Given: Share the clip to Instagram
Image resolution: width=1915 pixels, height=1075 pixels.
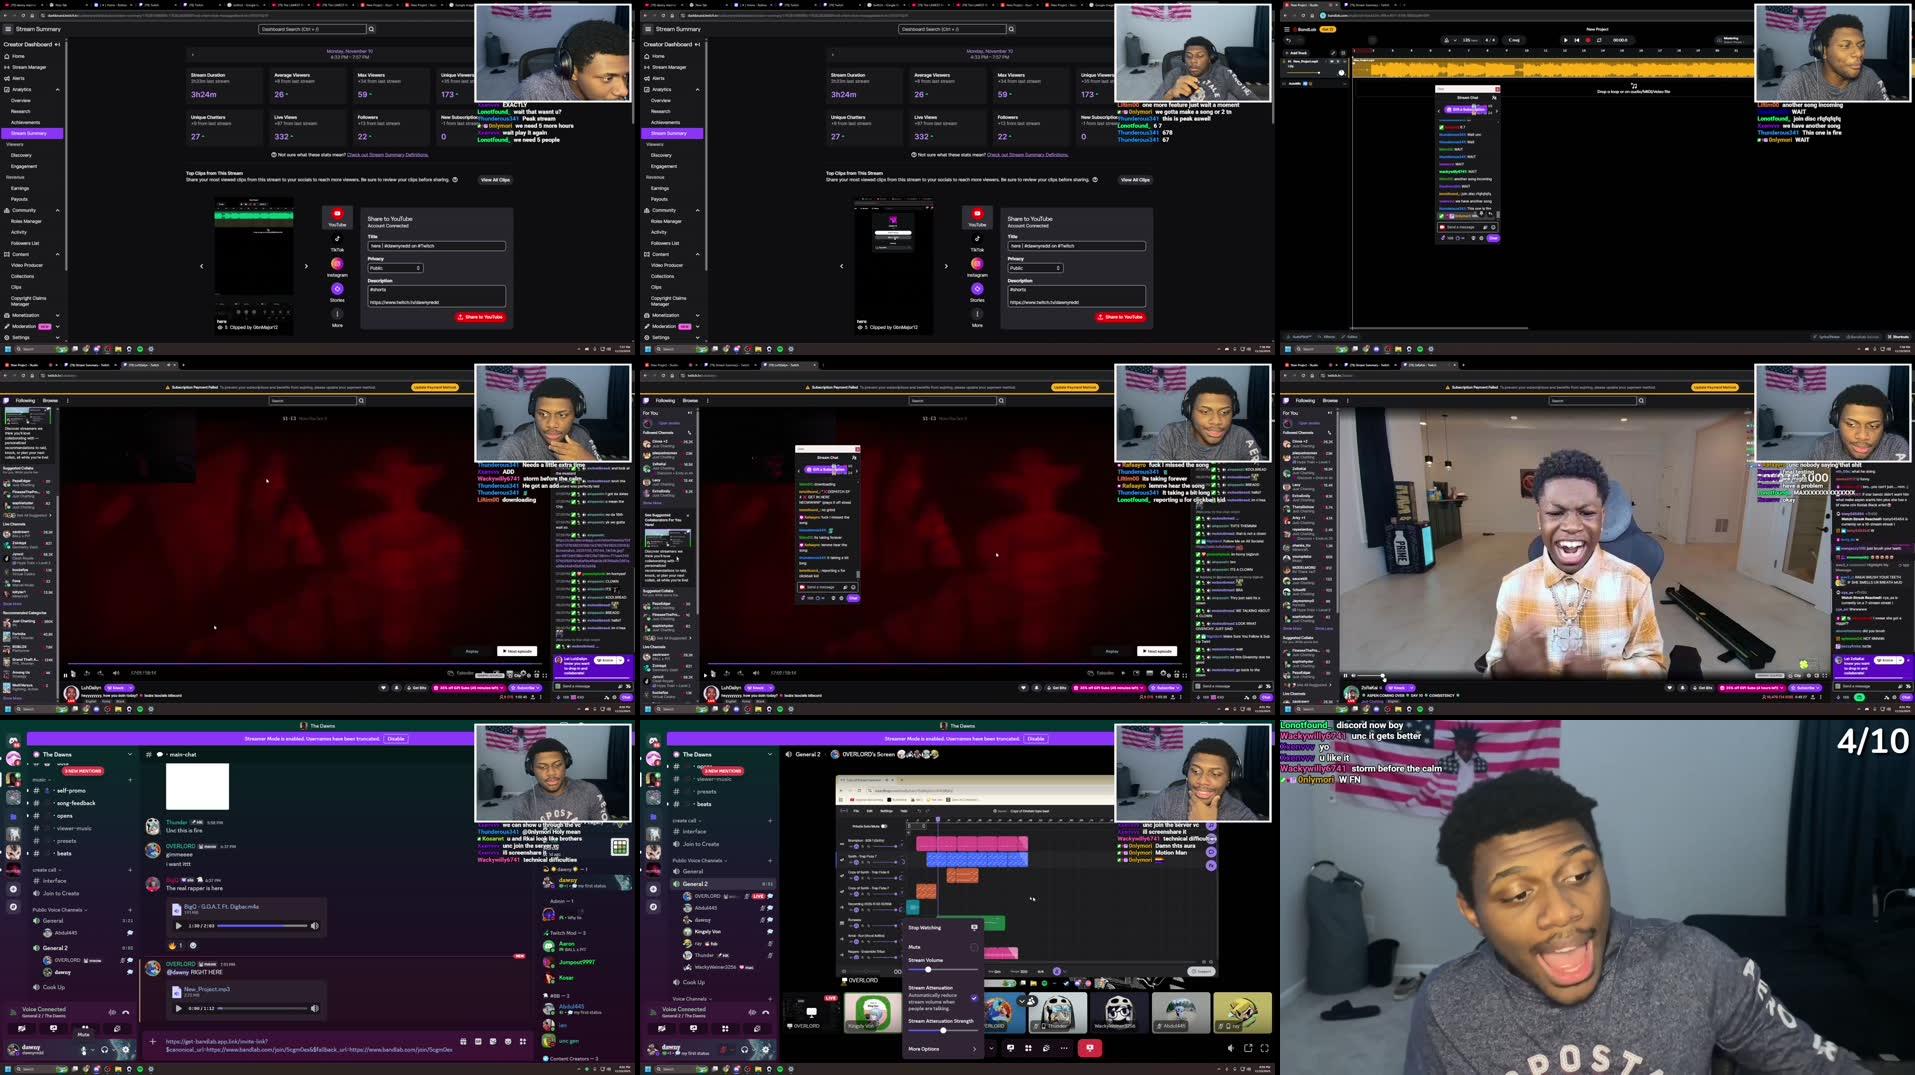Looking at the screenshot, I should click(x=337, y=263).
